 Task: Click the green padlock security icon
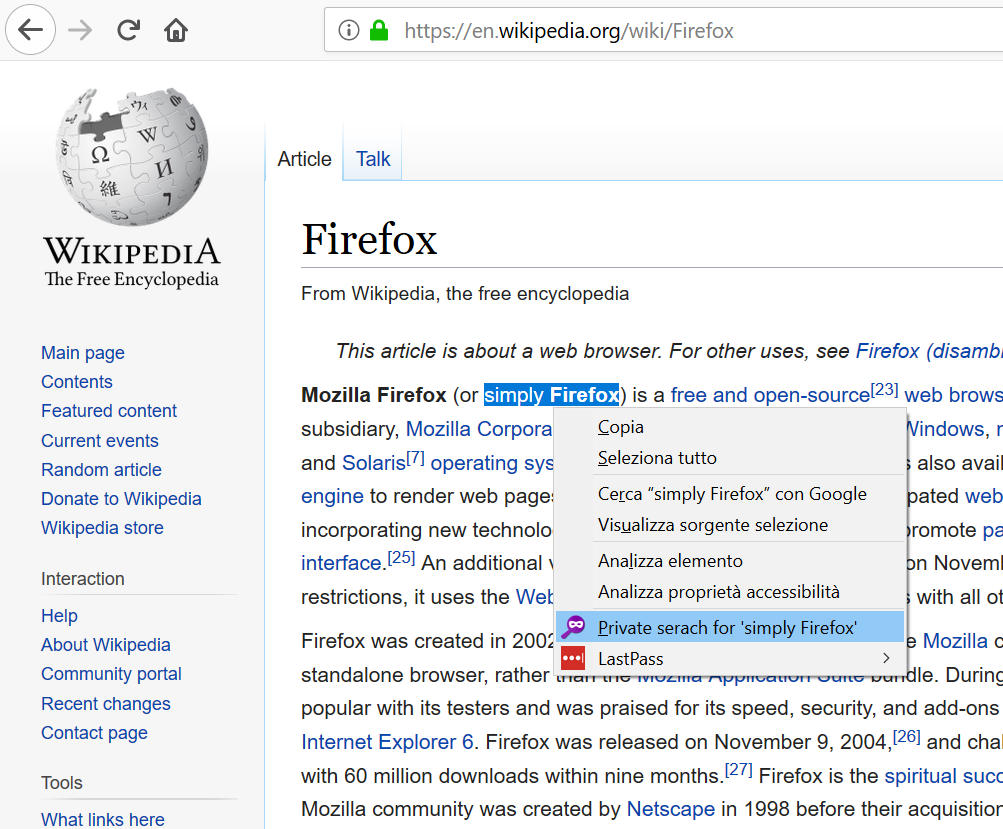pos(379,30)
